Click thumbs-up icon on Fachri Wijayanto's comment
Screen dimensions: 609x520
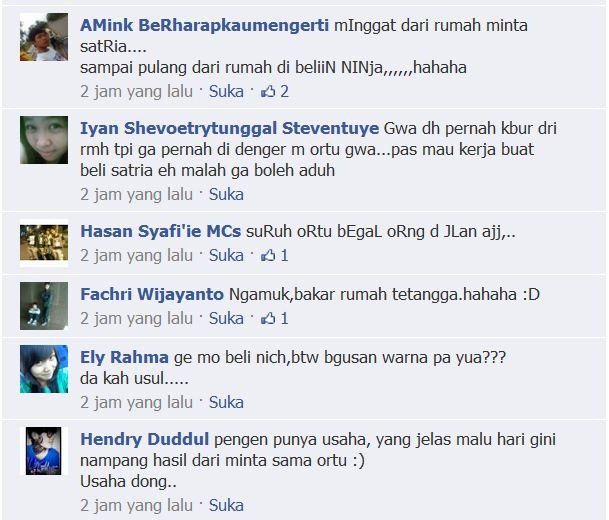tap(268, 318)
